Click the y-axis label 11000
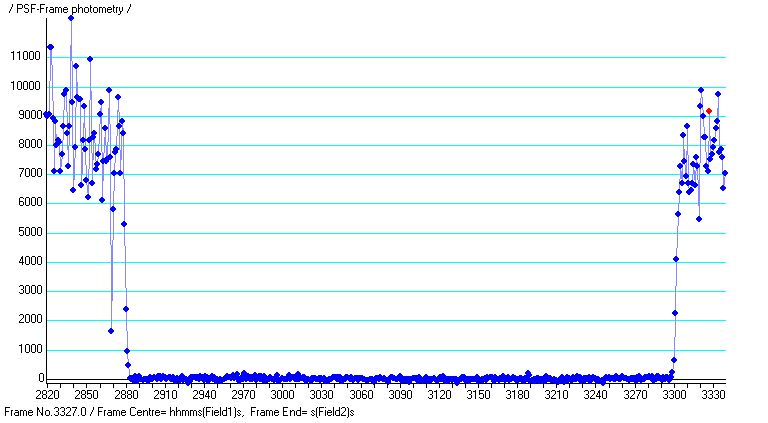Screen dimensions: 768x423 [22, 57]
